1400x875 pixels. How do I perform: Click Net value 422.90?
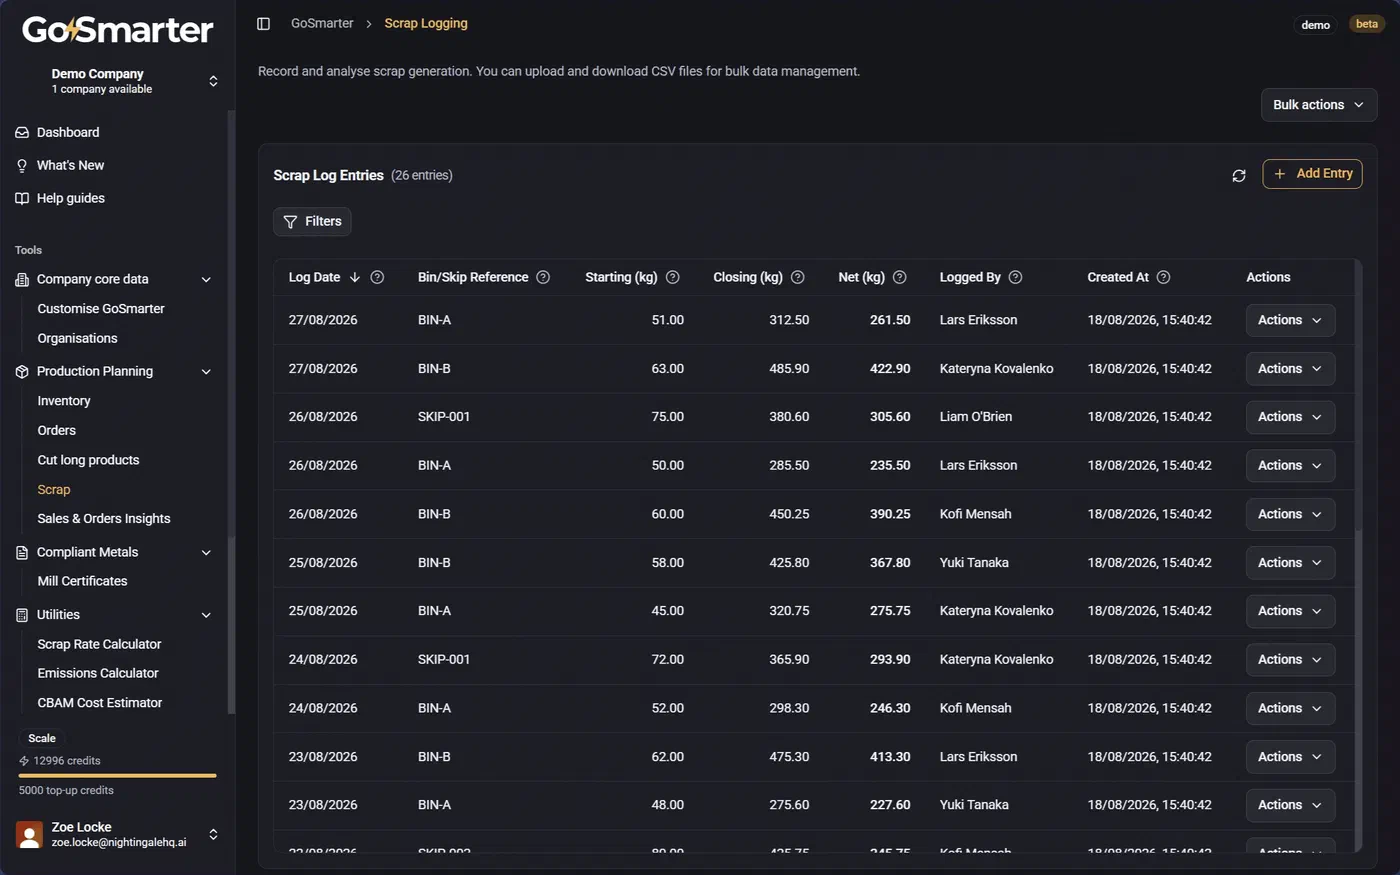tap(890, 369)
